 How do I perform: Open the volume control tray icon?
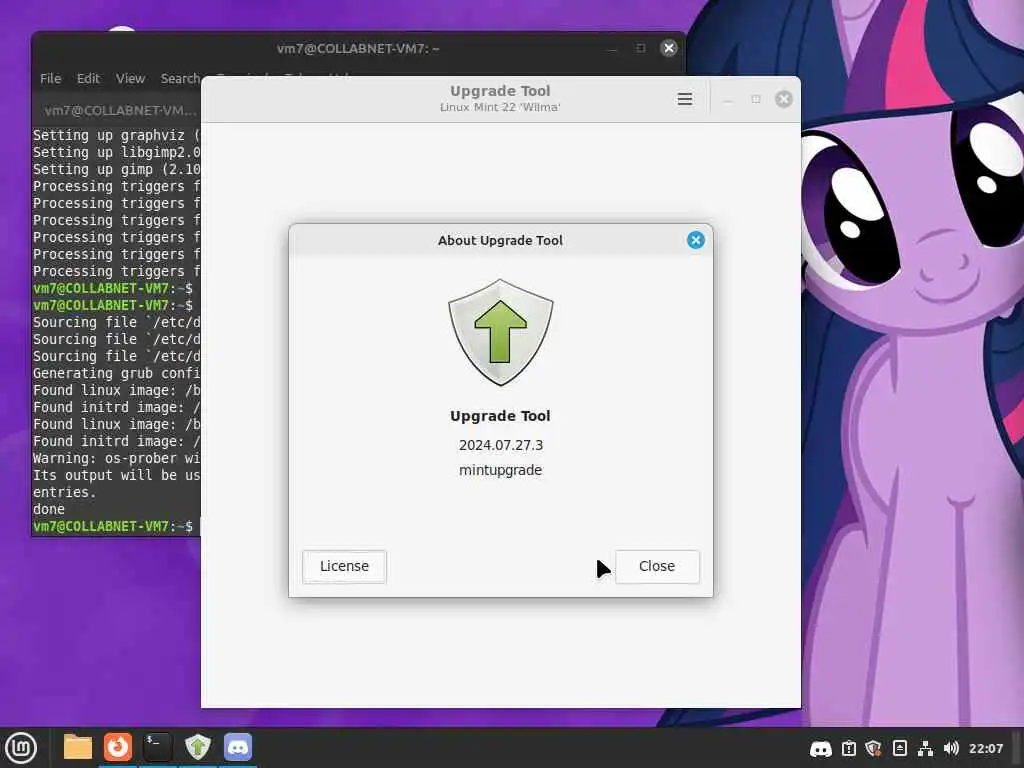952,748
